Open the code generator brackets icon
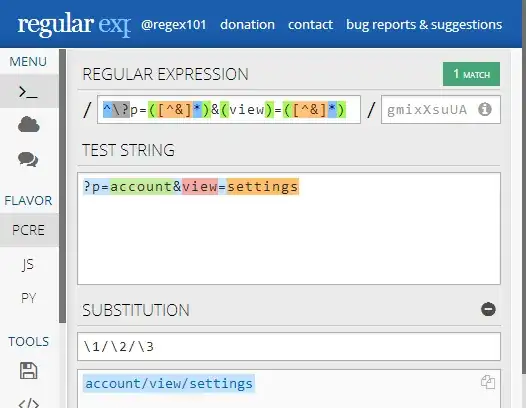Screen dimensions: 526x408 pyautogui.click(x=29, y=403)
